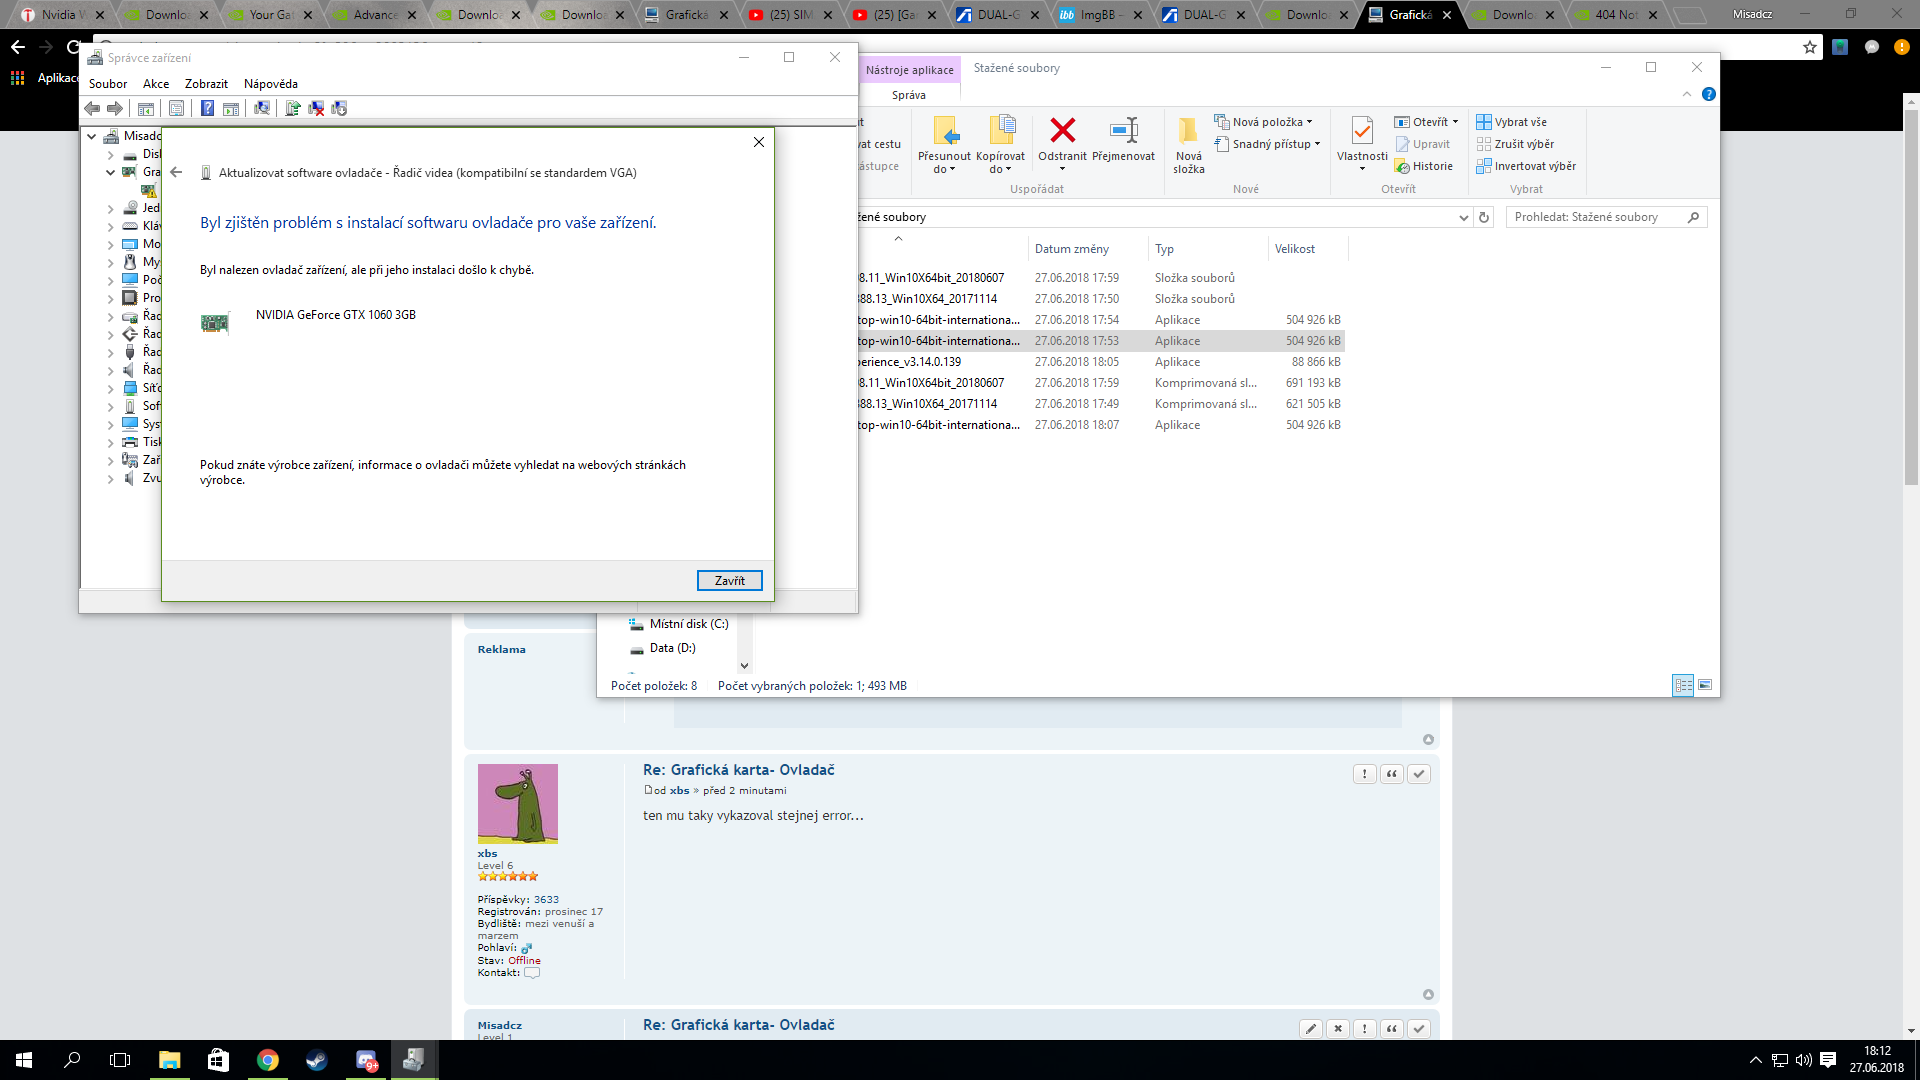
Task: Open Chrome from the taskbar
Action: click(x=268, y=1060)
